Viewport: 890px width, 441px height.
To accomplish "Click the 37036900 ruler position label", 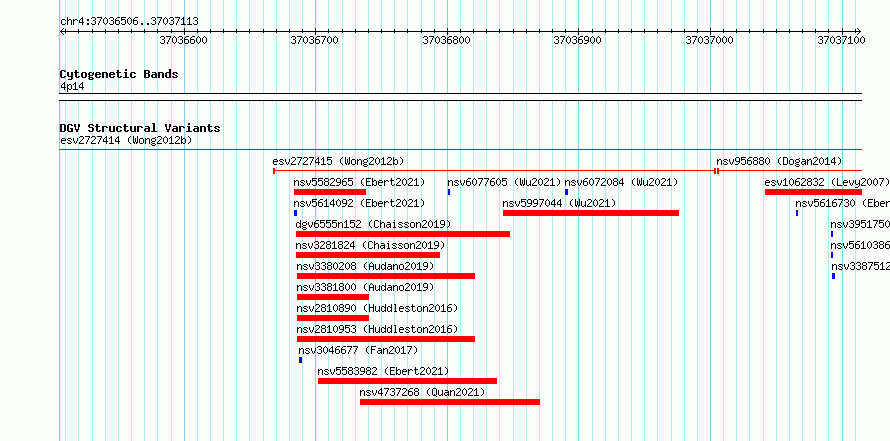I will [577, 40].
